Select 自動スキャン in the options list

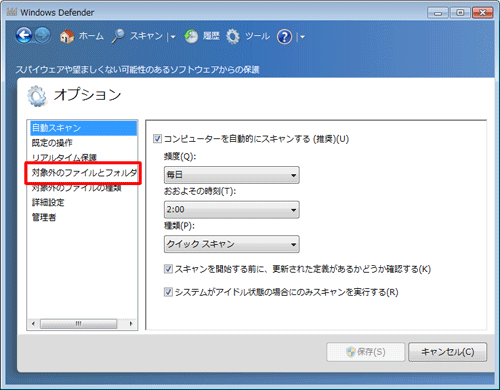83,128
